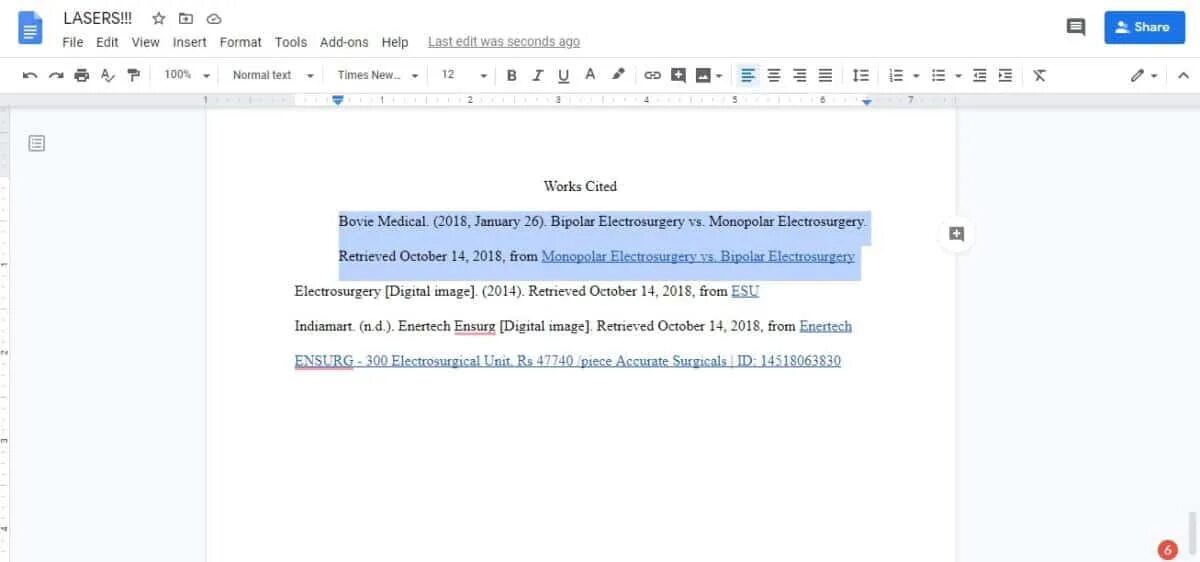Open the notification badge showing 6

click(x=1167, y=549)
